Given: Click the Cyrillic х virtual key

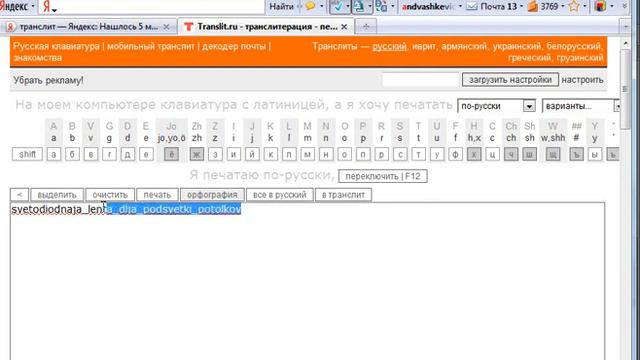Looking at the screenshot, I should click(474, 154).
